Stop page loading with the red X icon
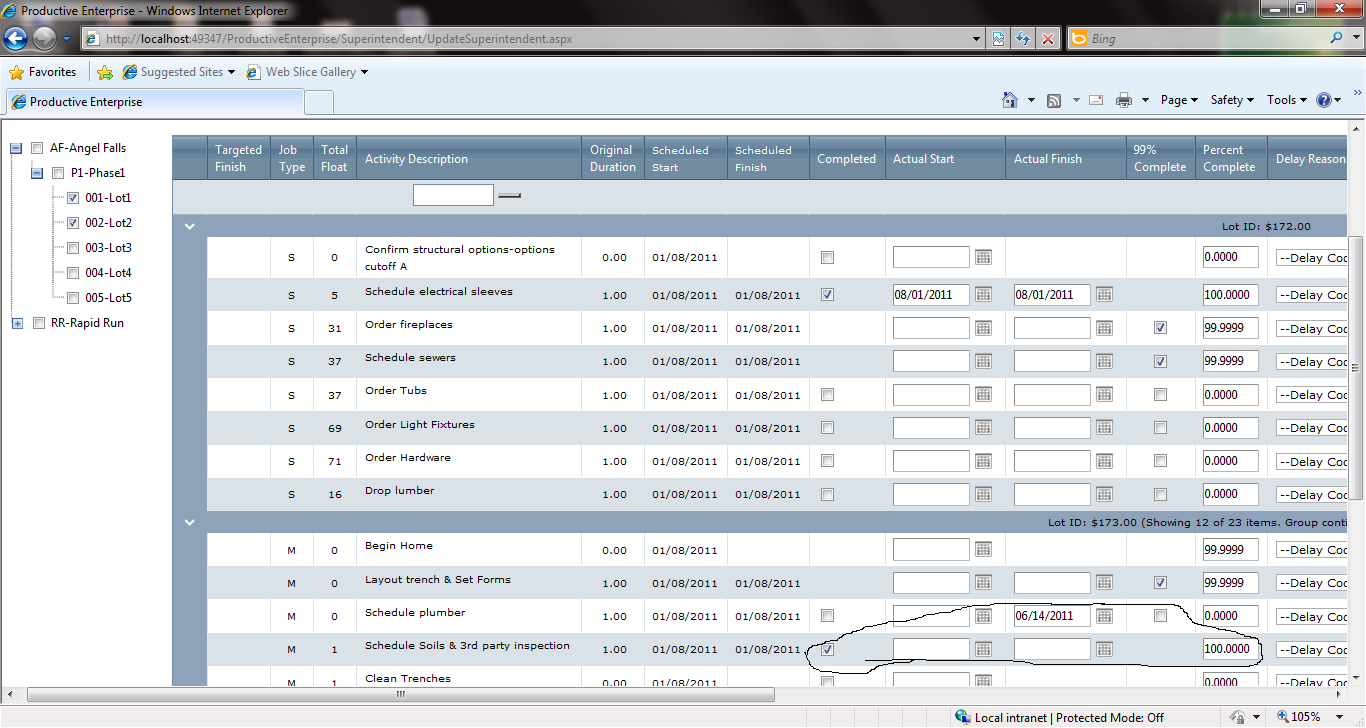The height and width of the screenshot is (728, 1366). [x=1048, y=39]
